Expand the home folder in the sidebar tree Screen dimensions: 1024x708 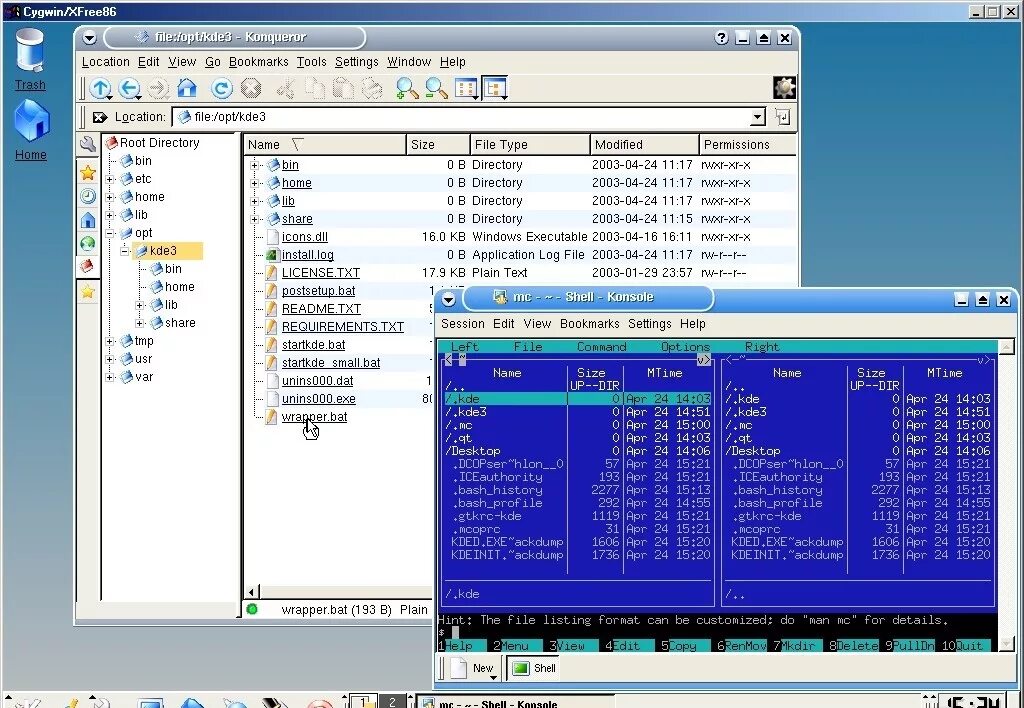pyautogui.click(x=110, y=197)
